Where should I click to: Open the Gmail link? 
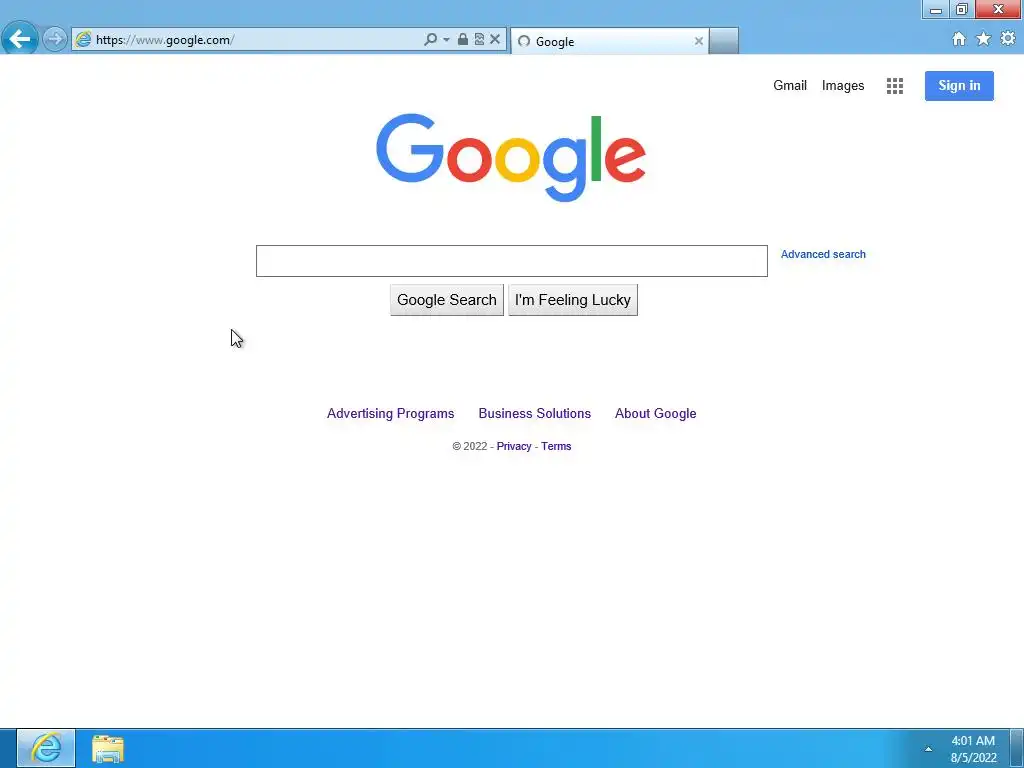tap(790, 86)
